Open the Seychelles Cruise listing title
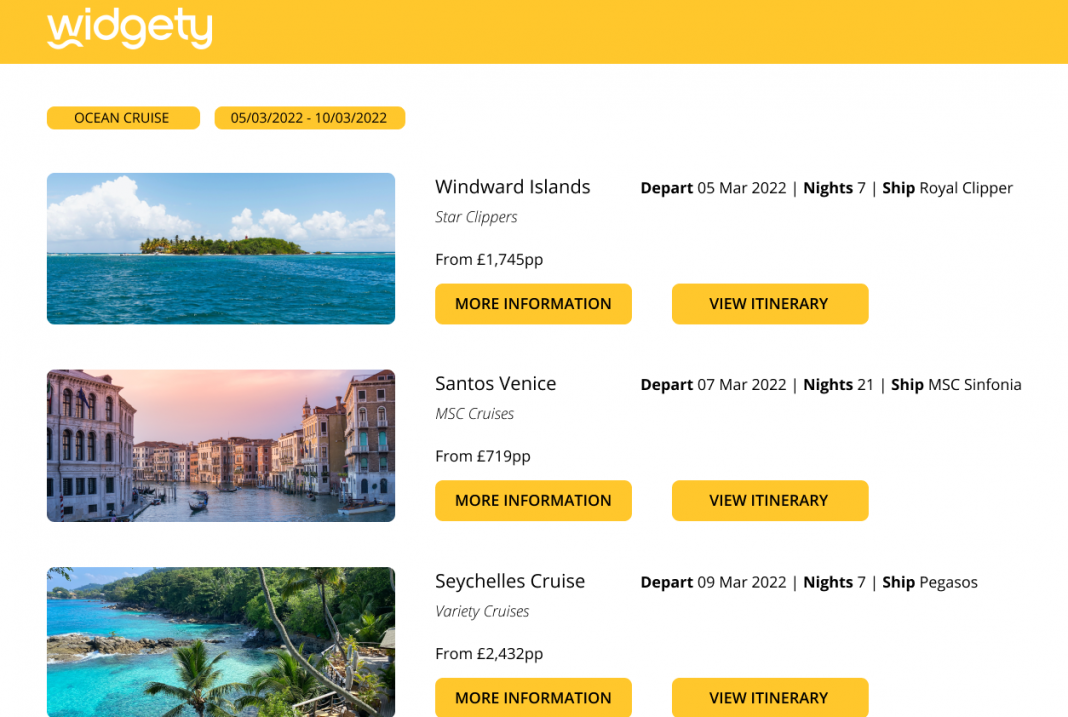The height and width of the screenshot is (717, 1068). [x=510, y=581]
